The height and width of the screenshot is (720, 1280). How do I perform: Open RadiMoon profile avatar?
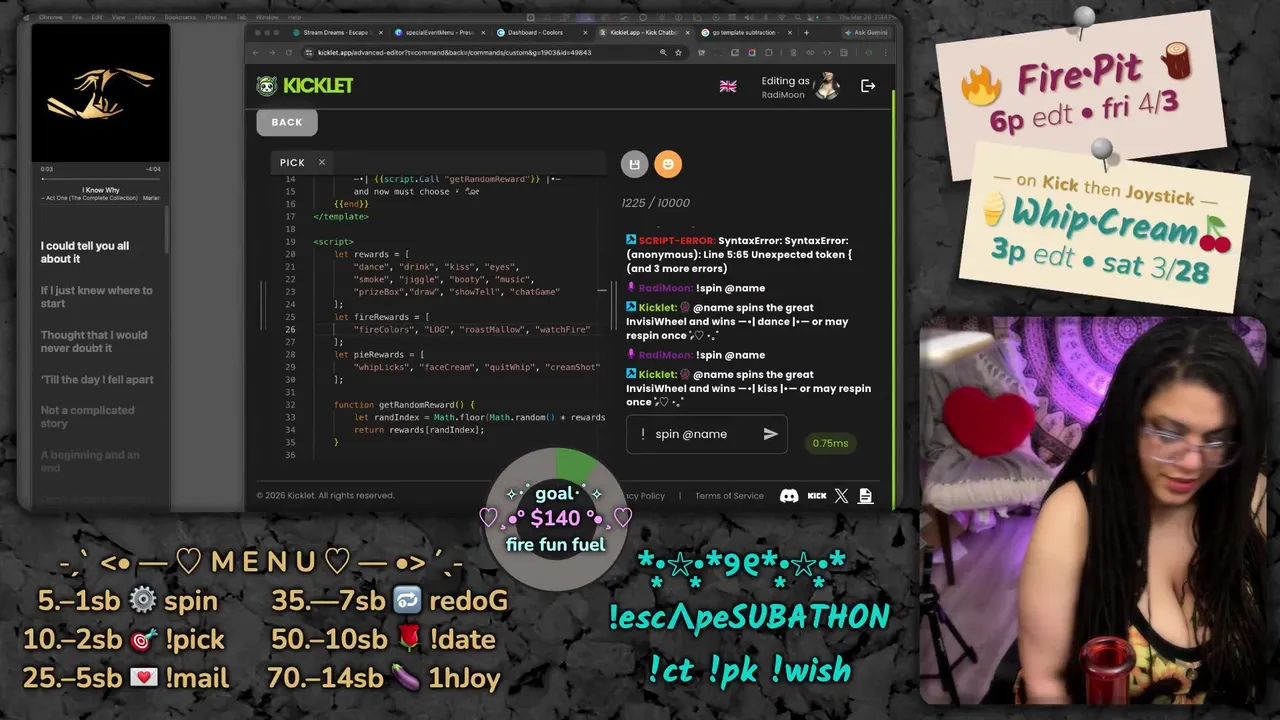pos(826,86)
